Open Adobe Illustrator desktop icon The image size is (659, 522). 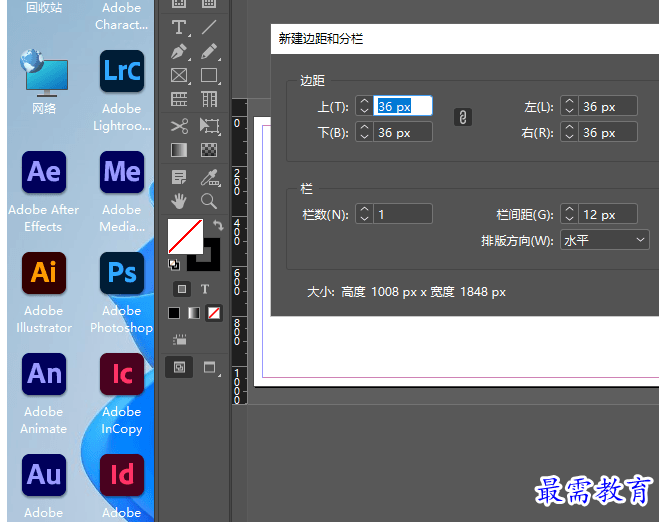point(44,293)
